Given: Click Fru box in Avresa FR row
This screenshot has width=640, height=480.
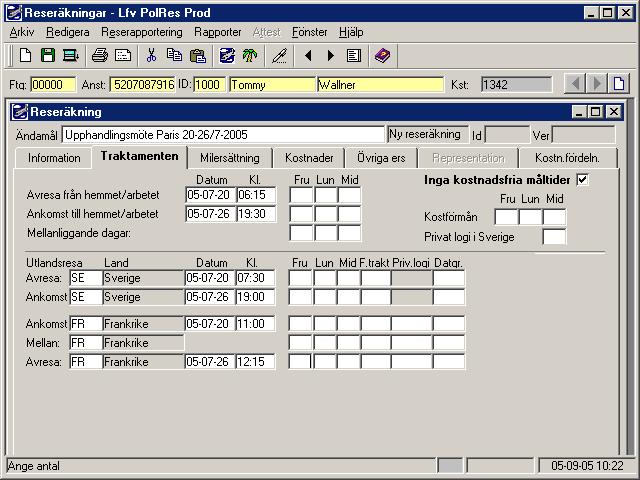Looking at the screenshot, I should [300, 362].
